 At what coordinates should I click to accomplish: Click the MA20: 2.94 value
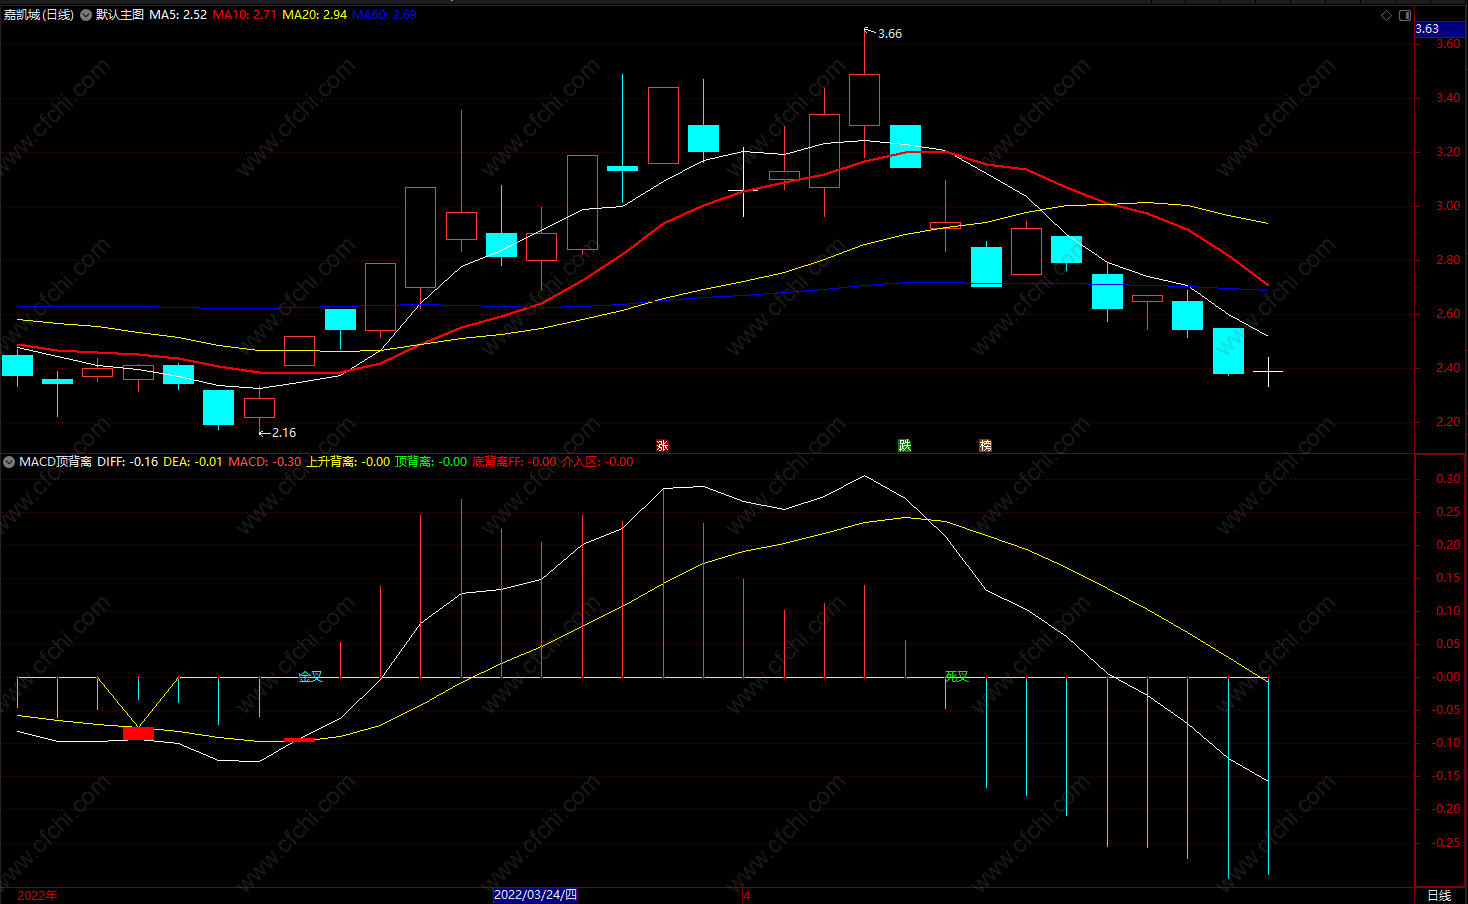pos(315,15)
